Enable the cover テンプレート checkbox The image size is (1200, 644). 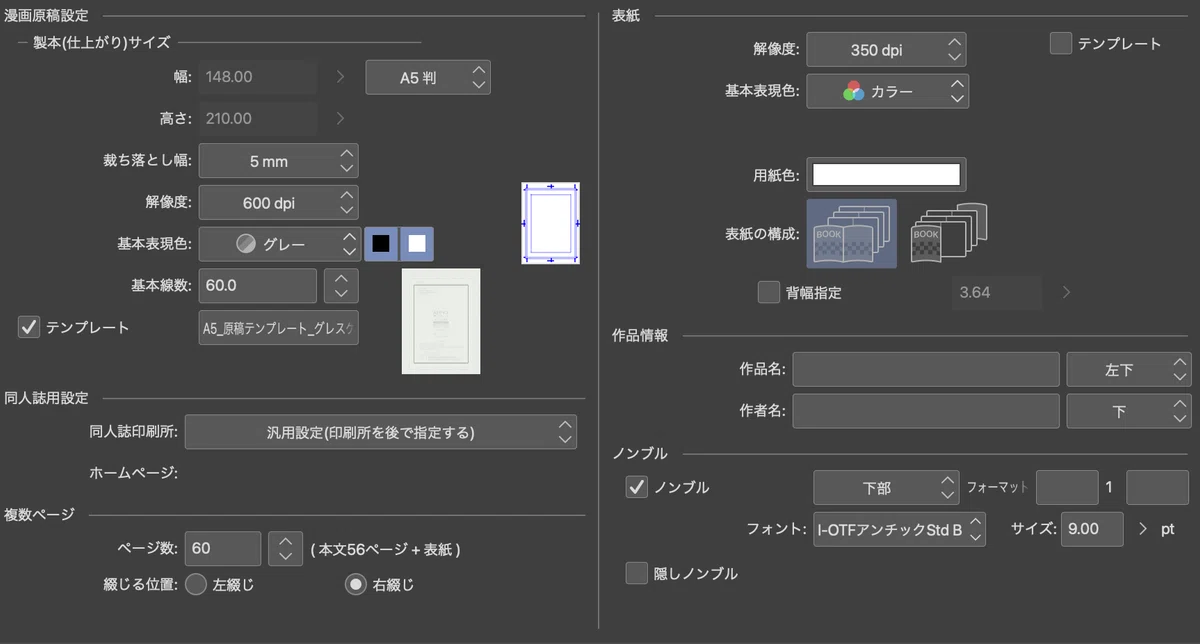tap(1061, 43)
